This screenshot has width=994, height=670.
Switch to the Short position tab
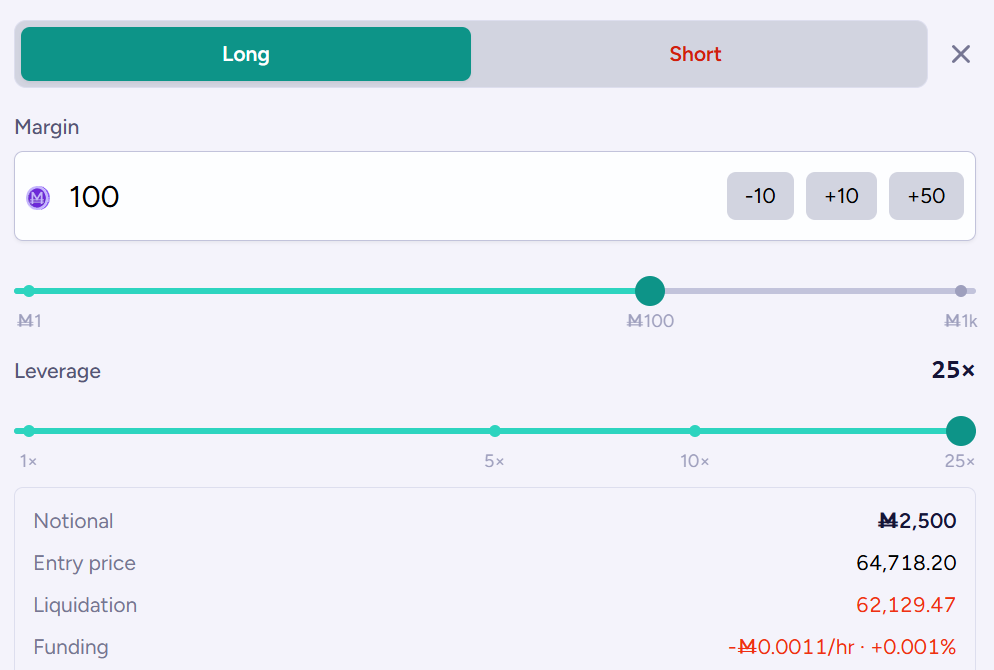click(x=695, y=54)
